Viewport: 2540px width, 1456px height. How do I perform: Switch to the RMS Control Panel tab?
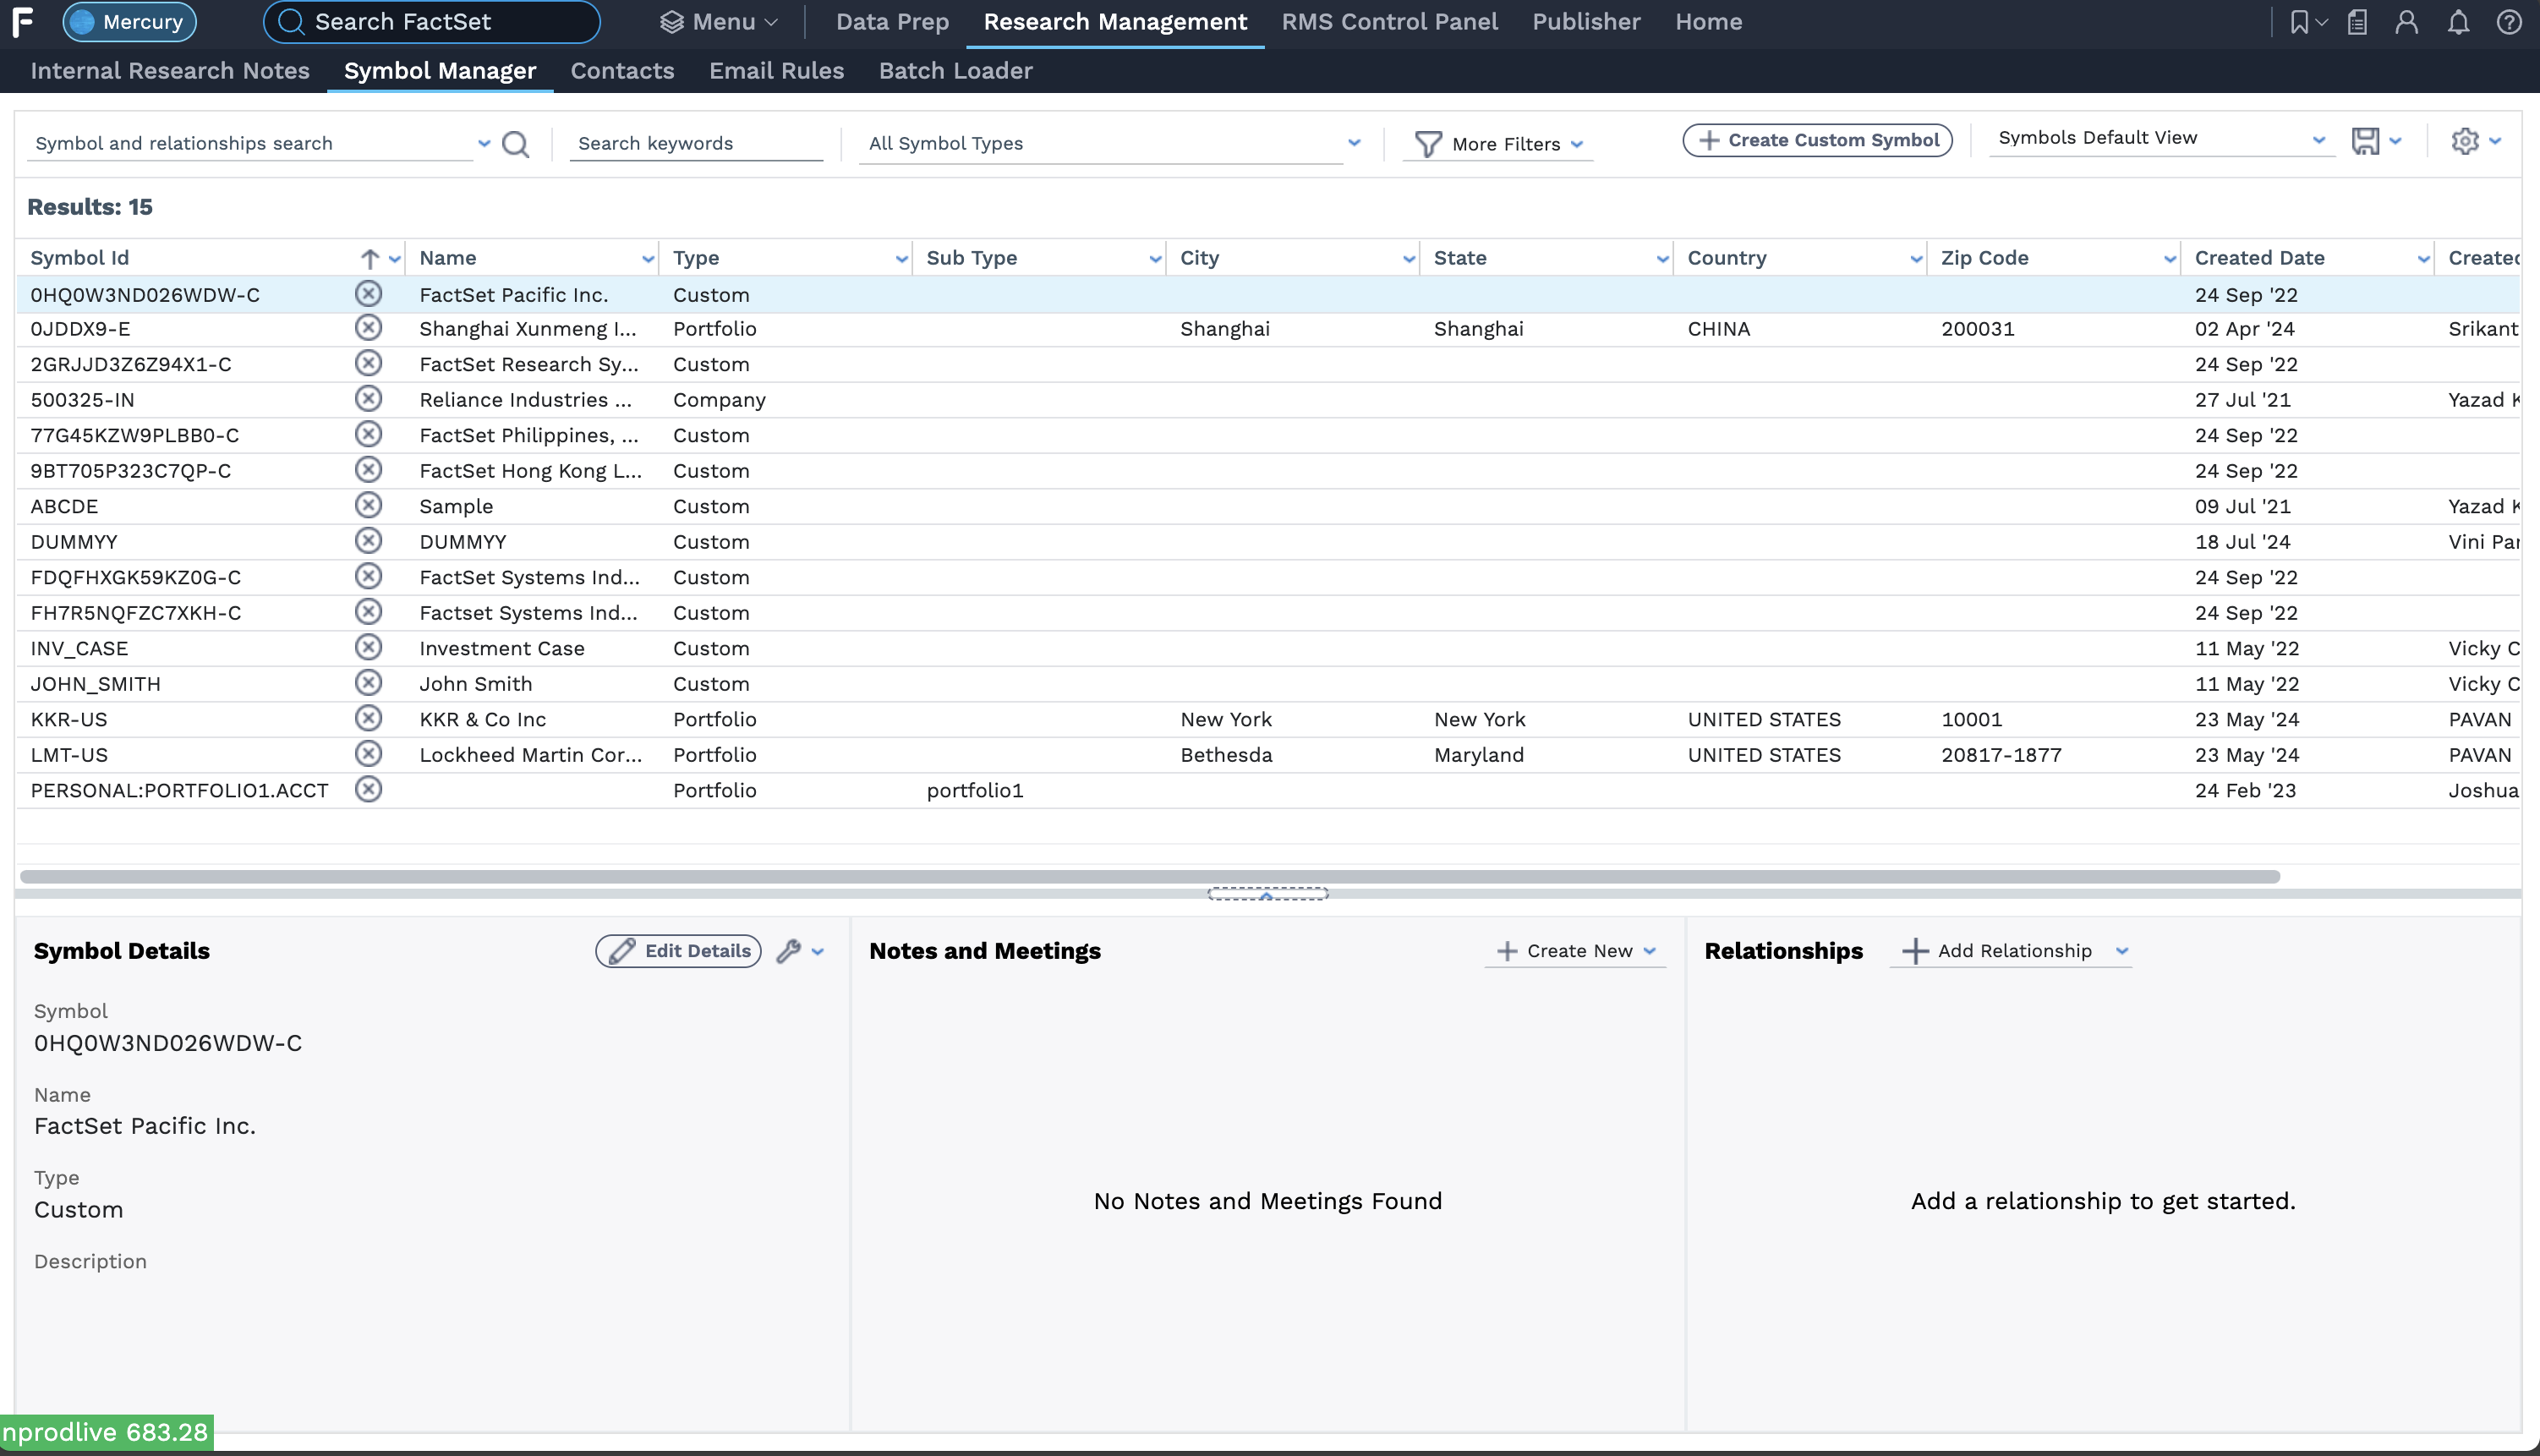[1389, 22]
